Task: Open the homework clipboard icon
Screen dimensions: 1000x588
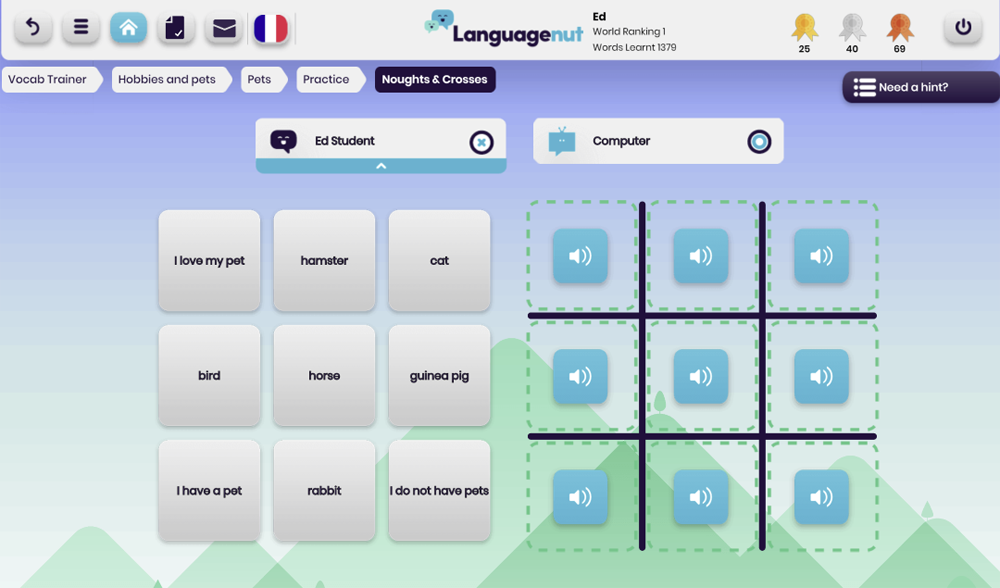Action: (176, 27)
